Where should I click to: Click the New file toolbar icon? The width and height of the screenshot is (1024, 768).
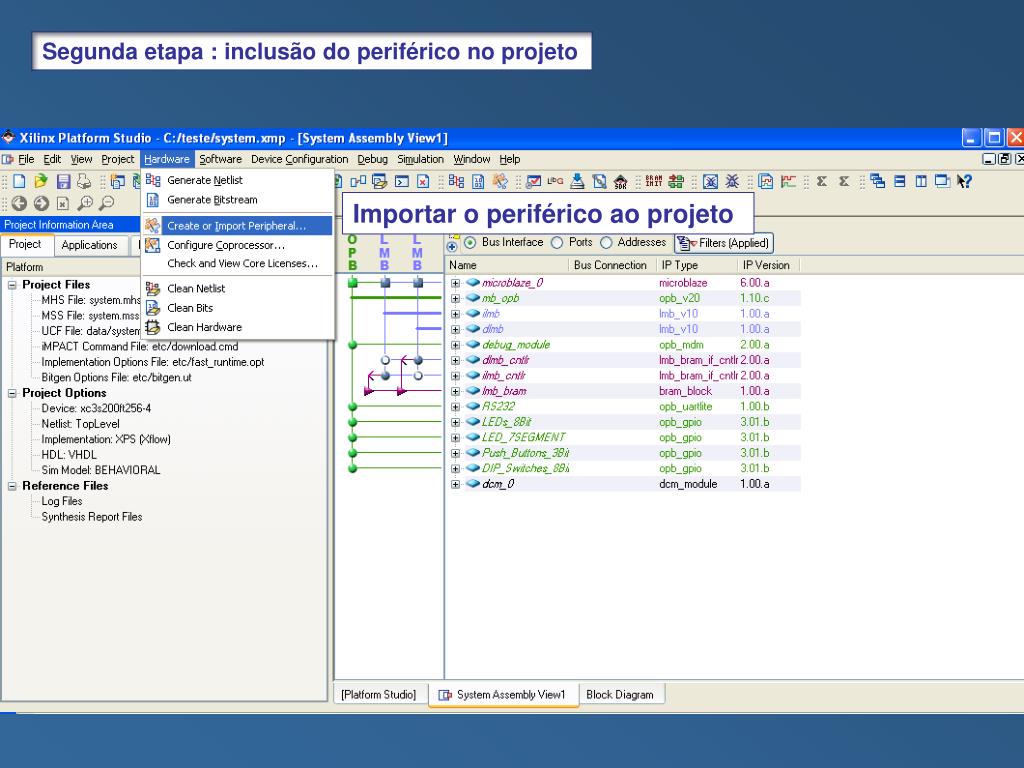coord(20,182)
